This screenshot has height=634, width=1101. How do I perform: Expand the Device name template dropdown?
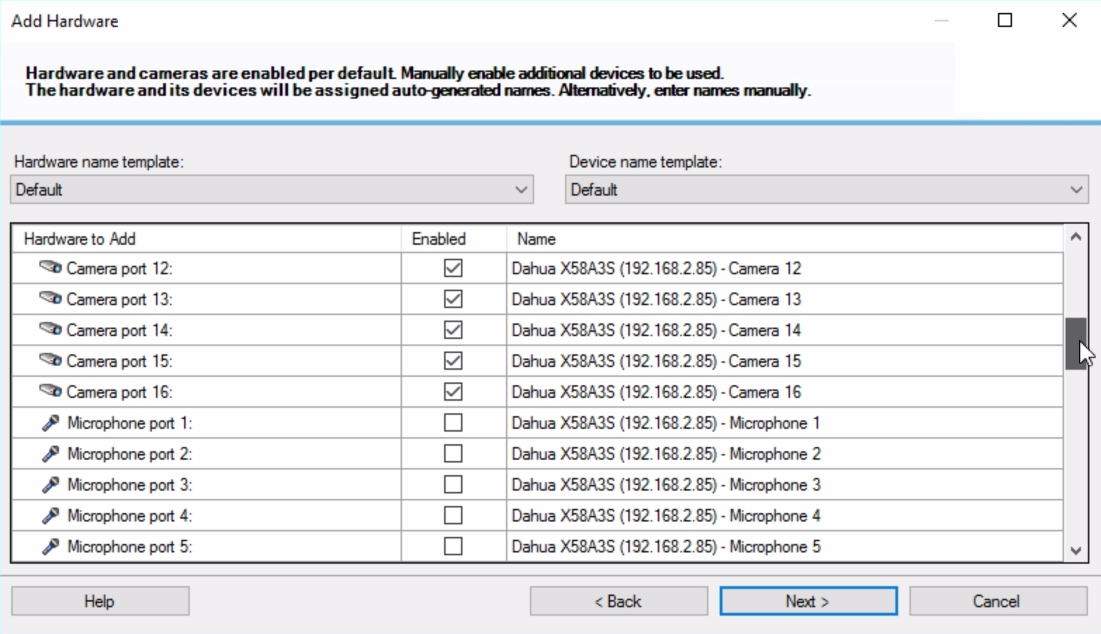click(x=826, y=189)
